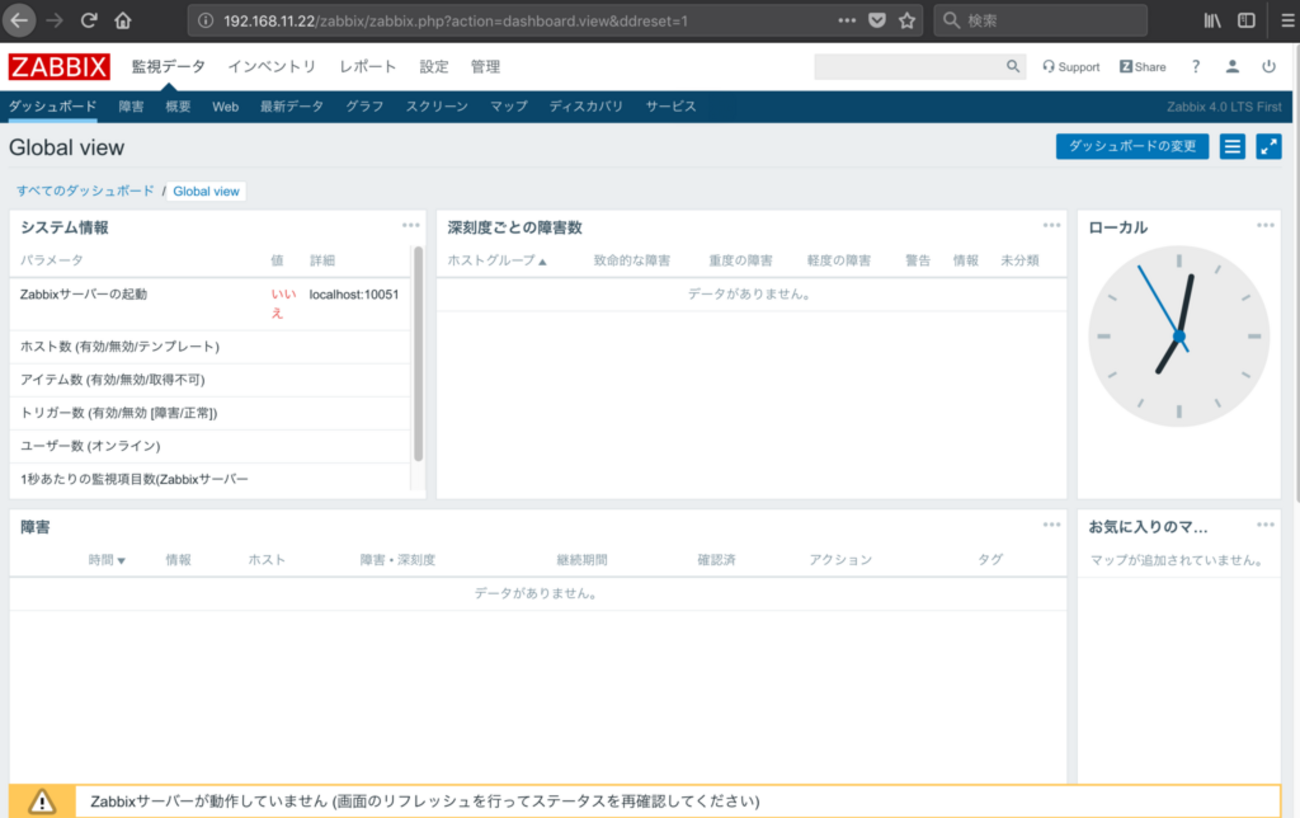Open the 設定 menu

[x=434, y=67]
